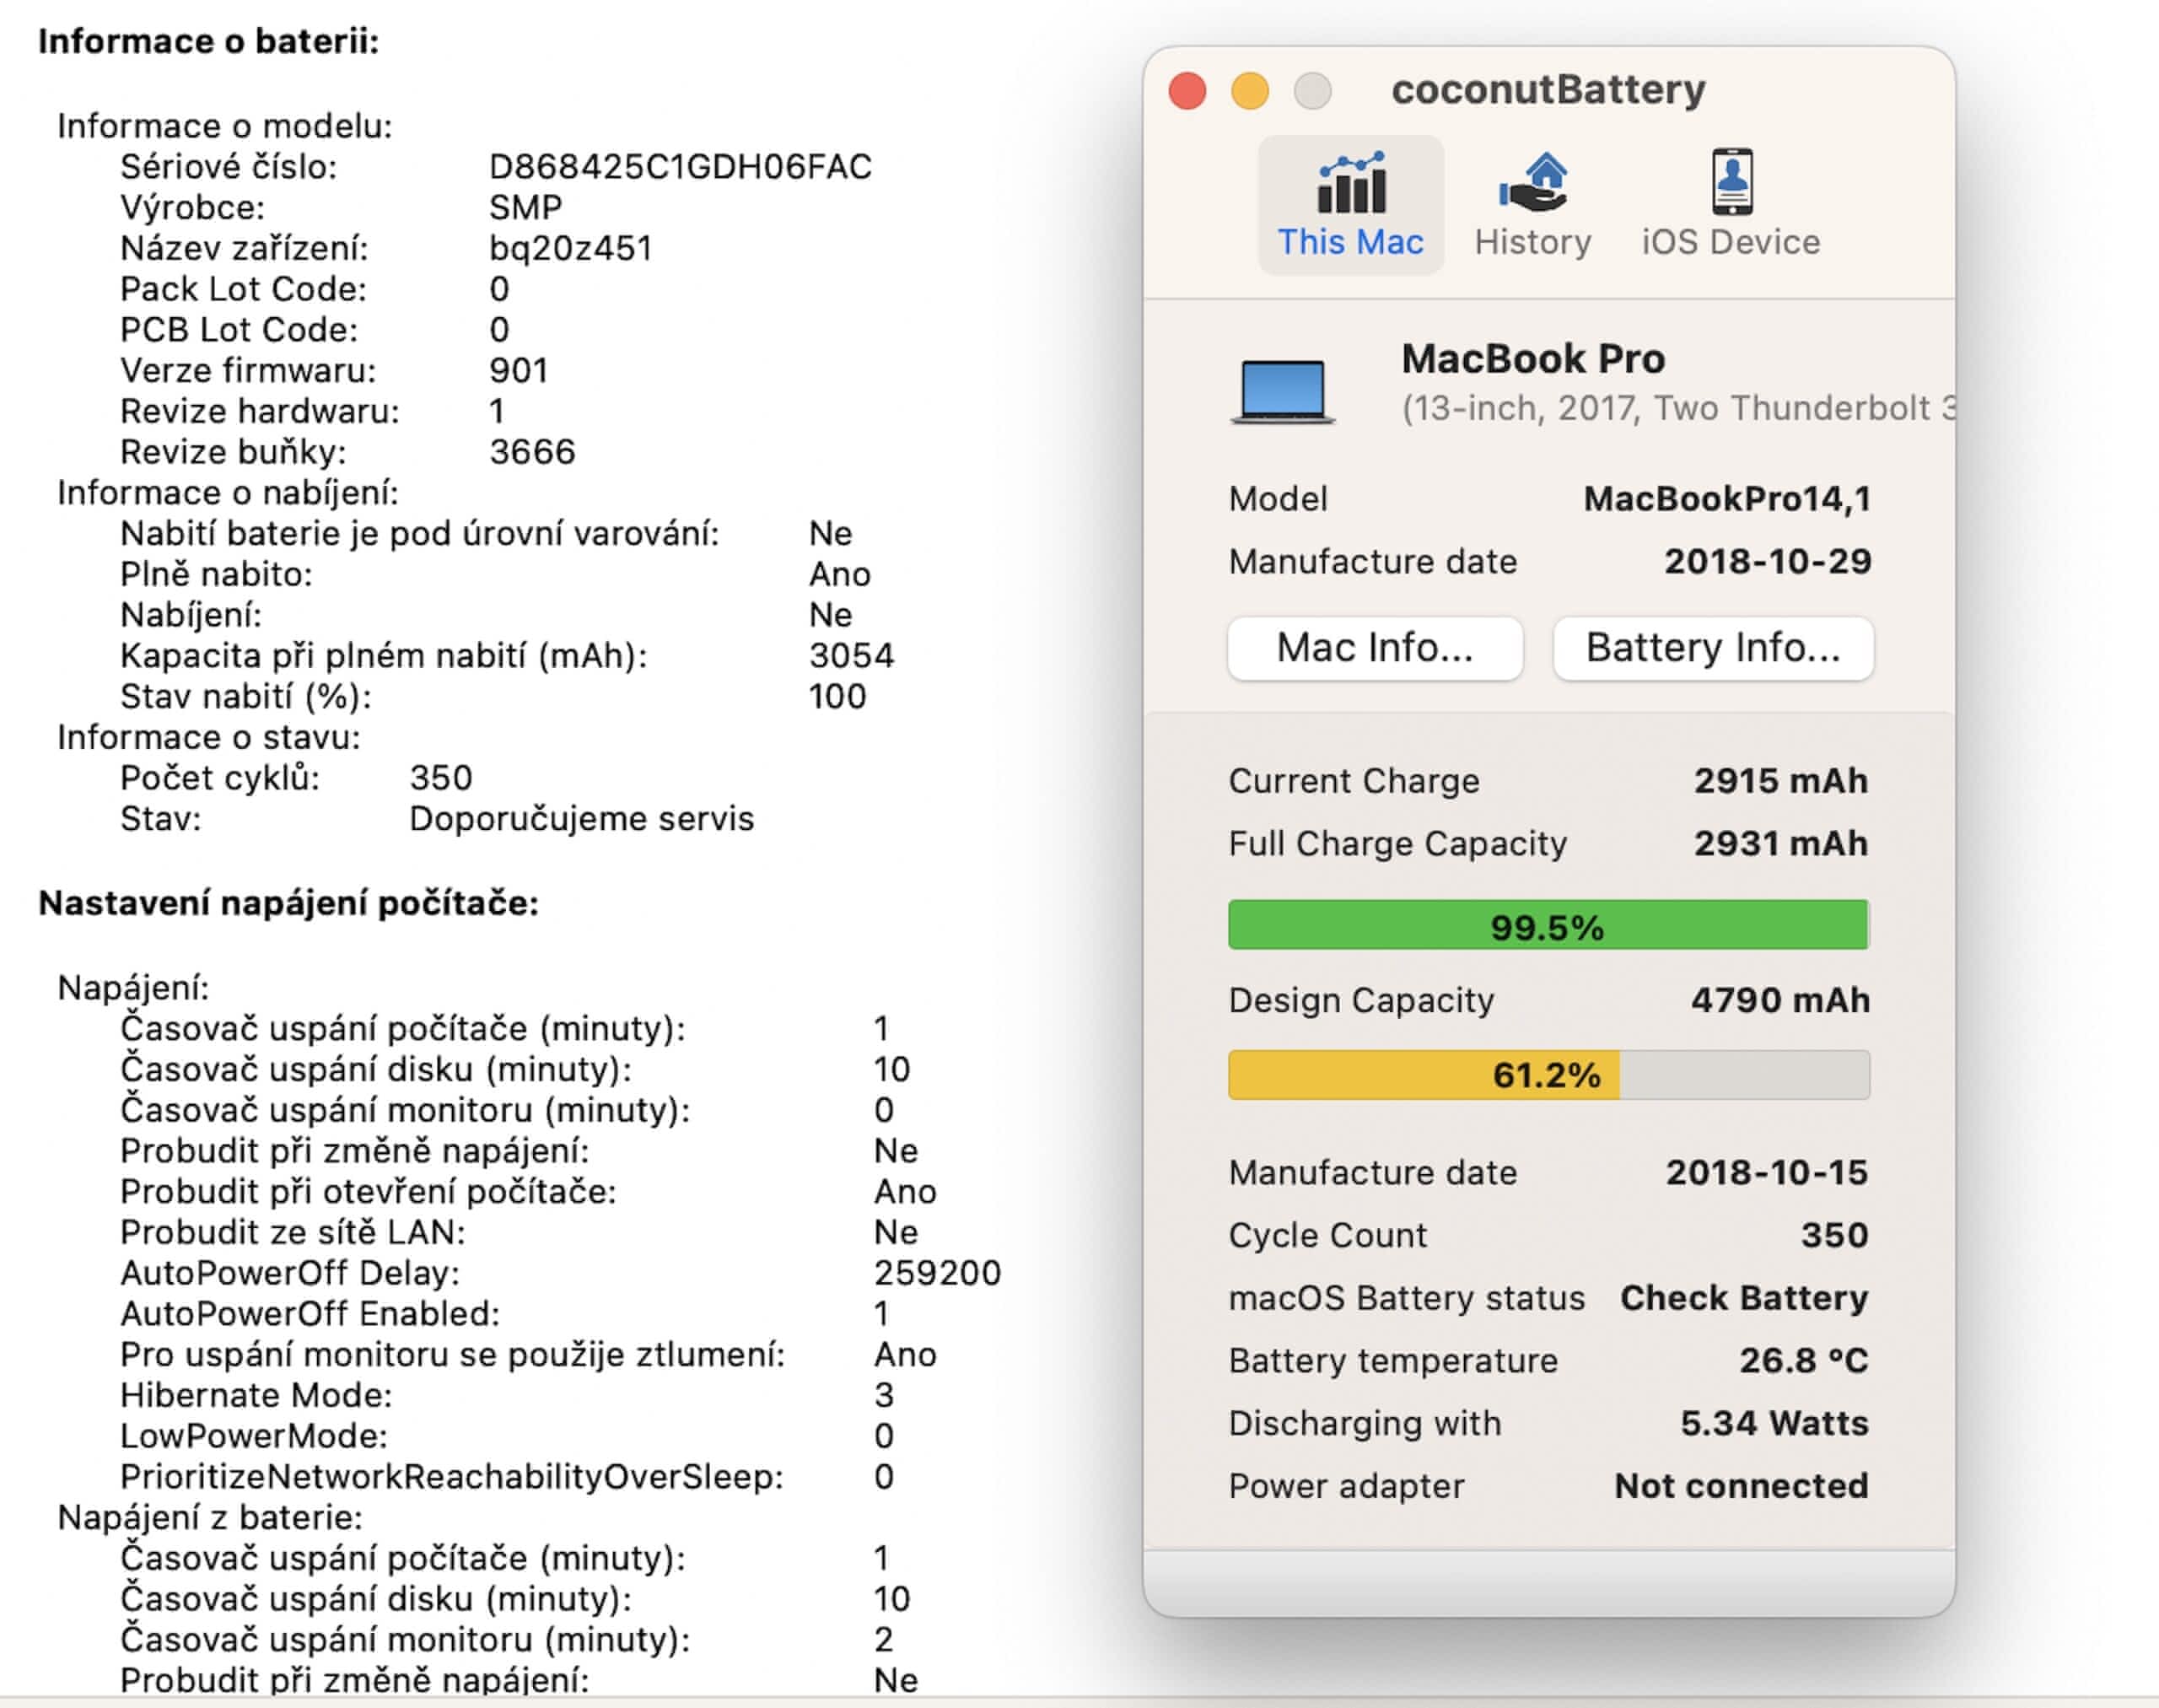The width and height of the screenshot is (2159, 1708).
Task: Switch to the History tab label
Action: [x=1532, y=242]
